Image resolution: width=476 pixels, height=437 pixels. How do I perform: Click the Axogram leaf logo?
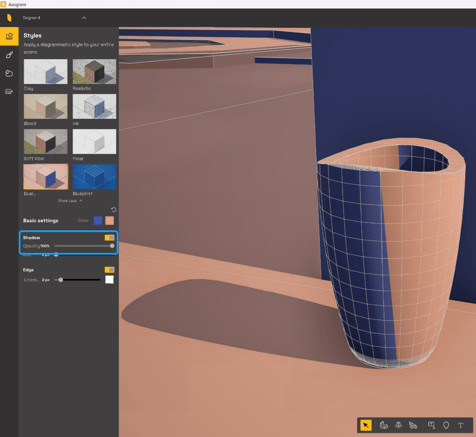click(x=9, y=18)
